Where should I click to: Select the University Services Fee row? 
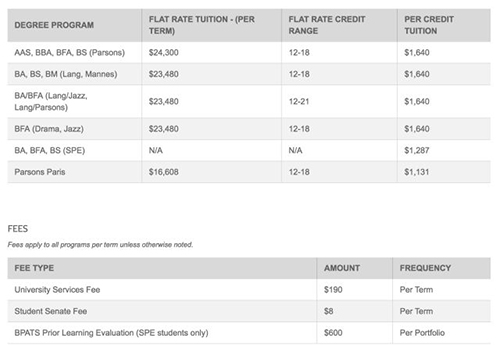[249, 290]
